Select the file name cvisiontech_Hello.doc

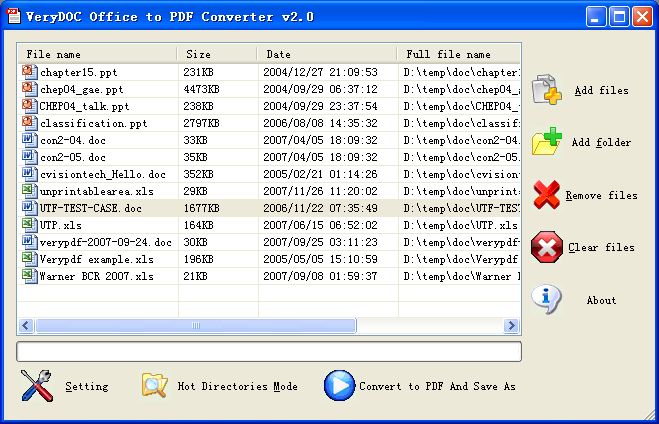coord(103,174)
